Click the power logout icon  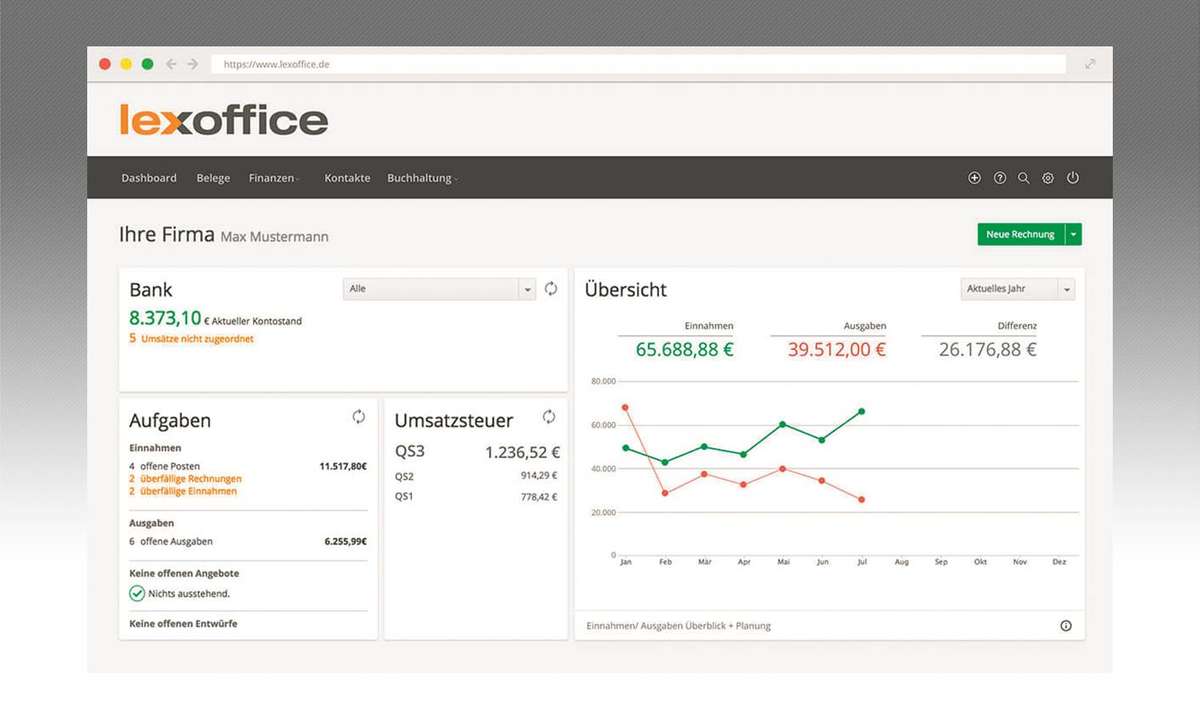(1073, 178)
